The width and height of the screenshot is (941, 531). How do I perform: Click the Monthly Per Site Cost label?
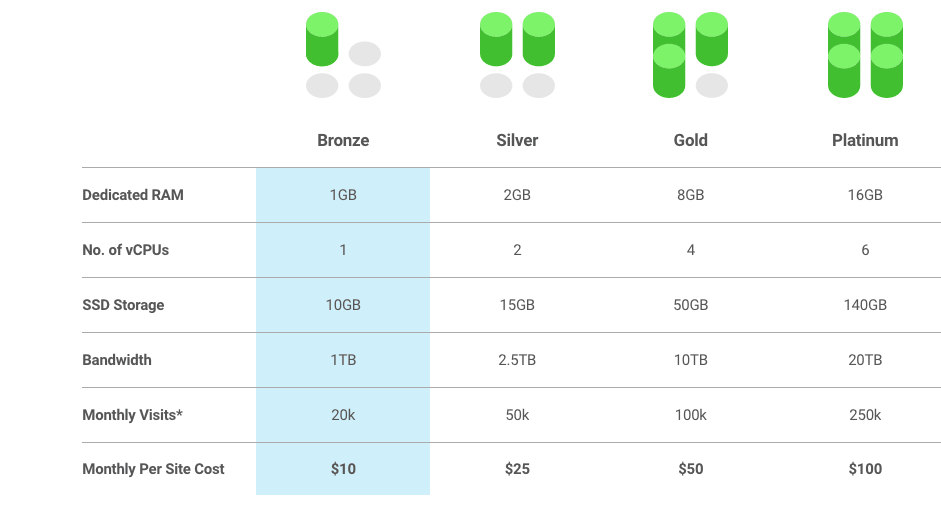(153, 469)
